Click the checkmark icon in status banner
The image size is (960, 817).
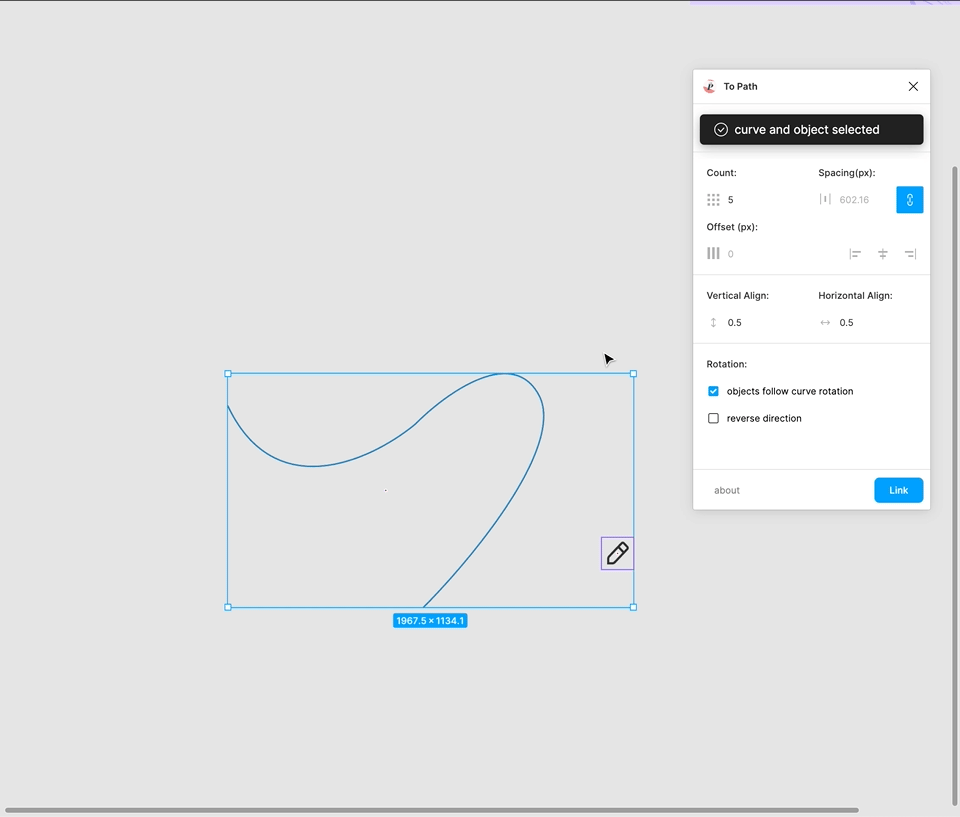[721, 129]
